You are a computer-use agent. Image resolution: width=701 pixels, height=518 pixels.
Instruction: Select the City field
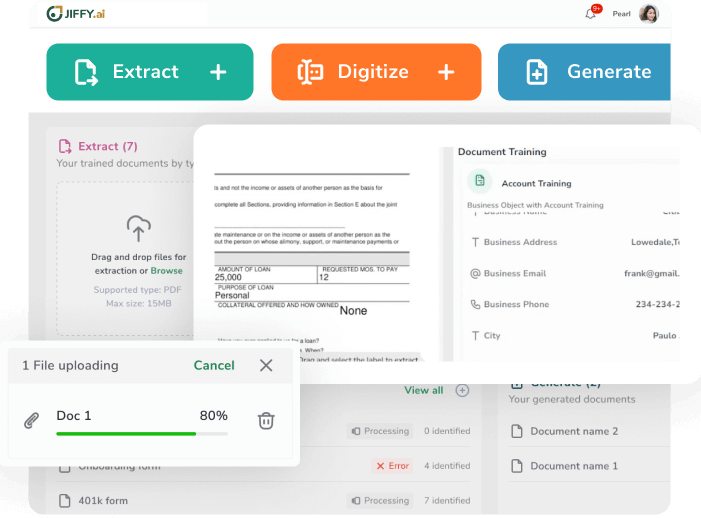pyautogui.click(x=574, y=336)
